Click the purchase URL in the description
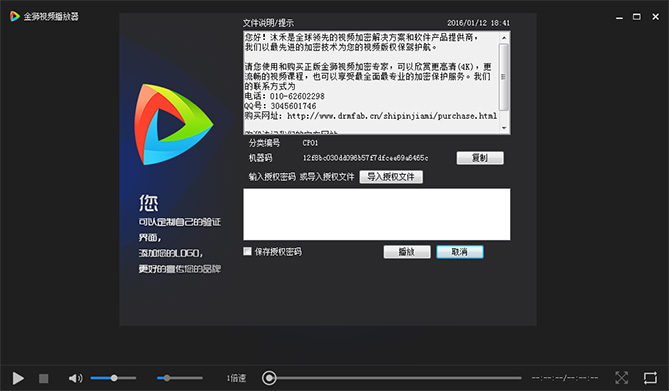Screen dimensions: 669x391 pos(392,116)
